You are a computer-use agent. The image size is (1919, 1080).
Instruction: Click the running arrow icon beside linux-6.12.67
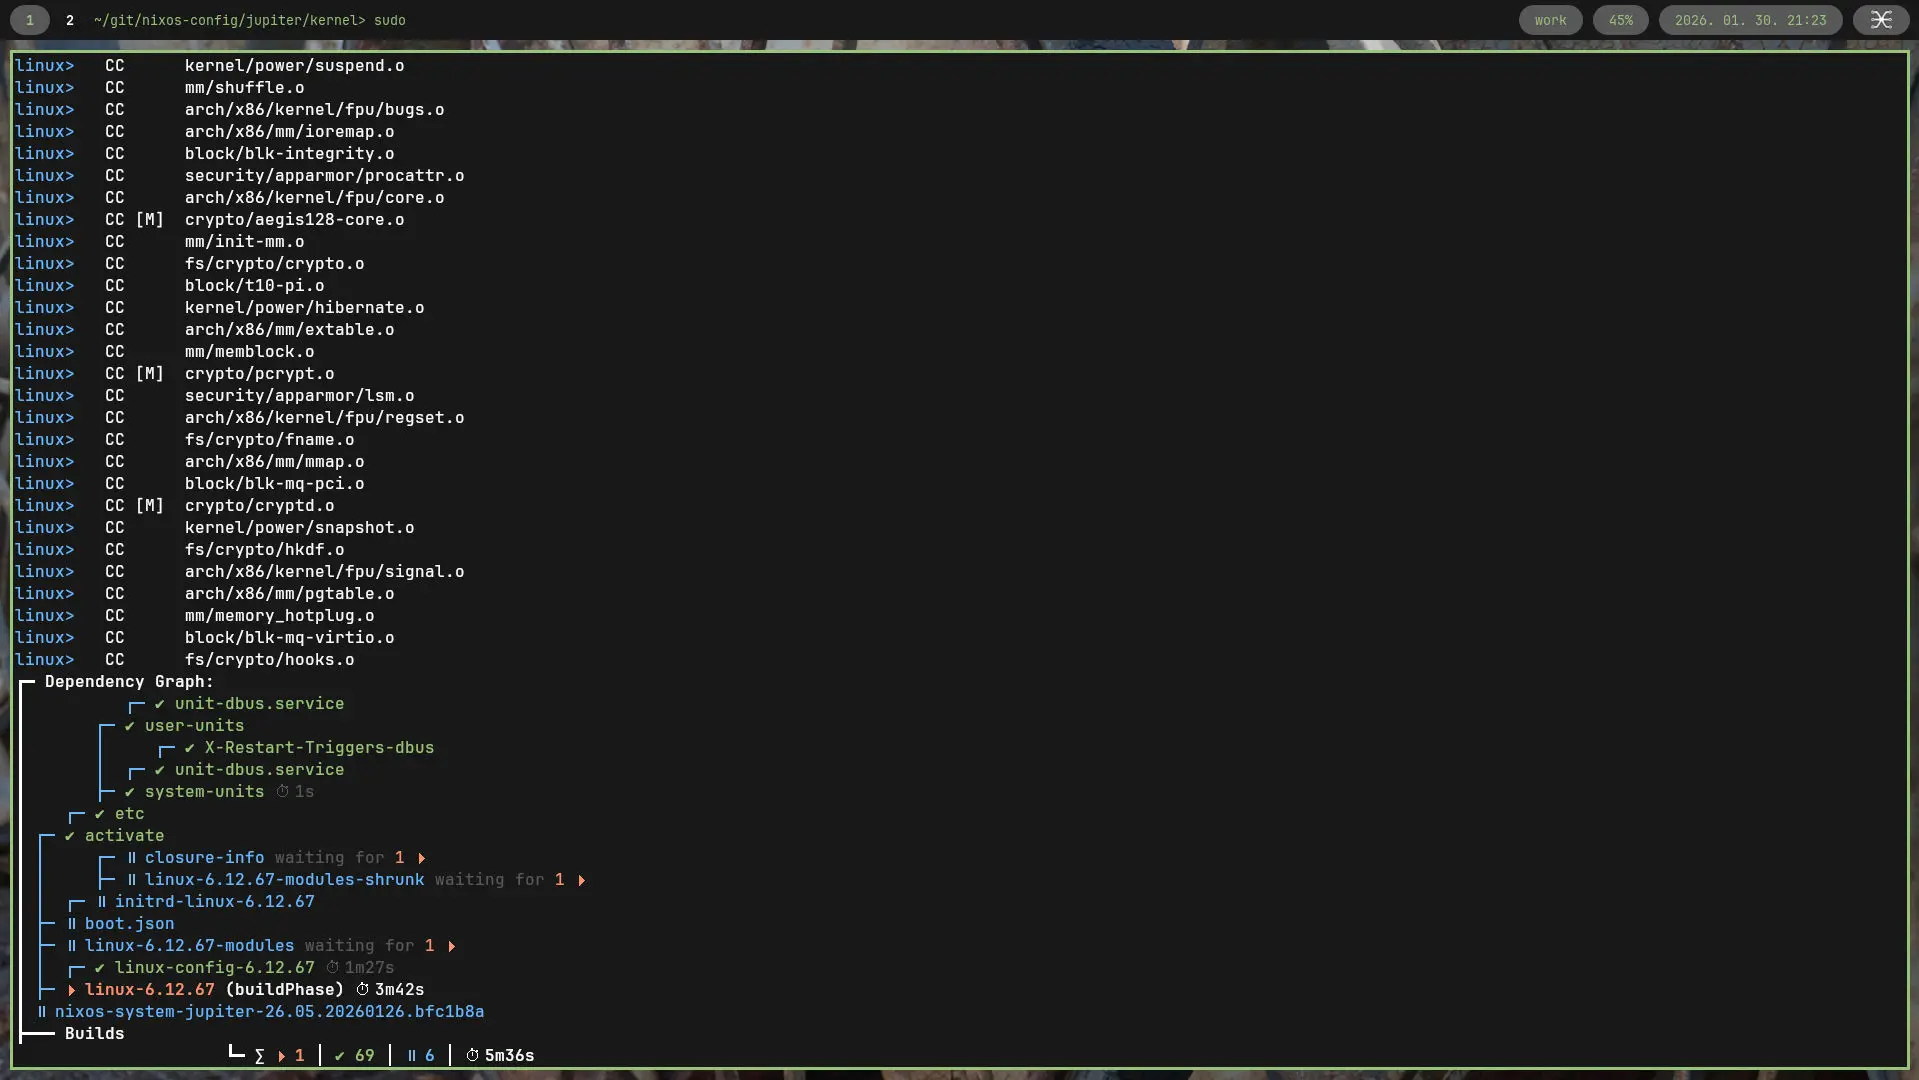click(x=72, y=990)
